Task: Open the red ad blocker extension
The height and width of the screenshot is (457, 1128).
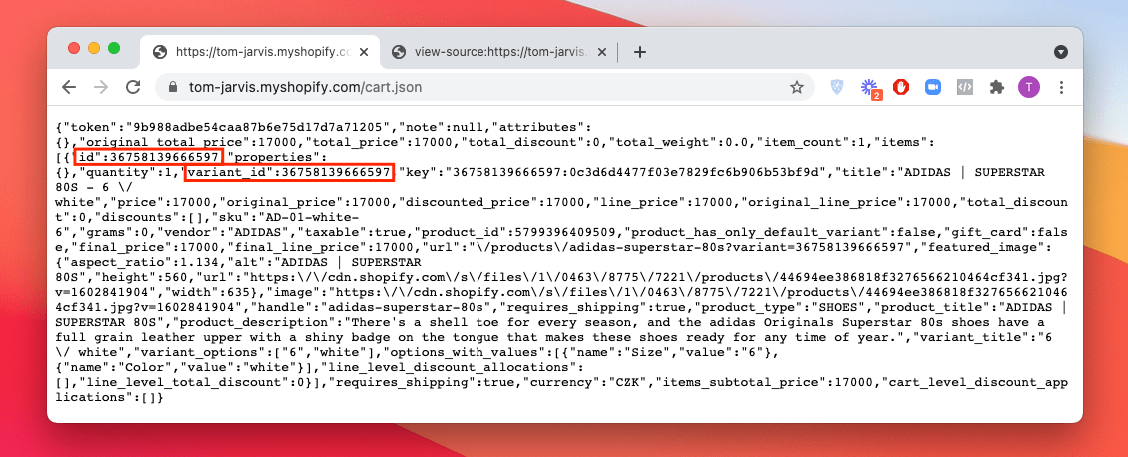Action: pos(901,87)
